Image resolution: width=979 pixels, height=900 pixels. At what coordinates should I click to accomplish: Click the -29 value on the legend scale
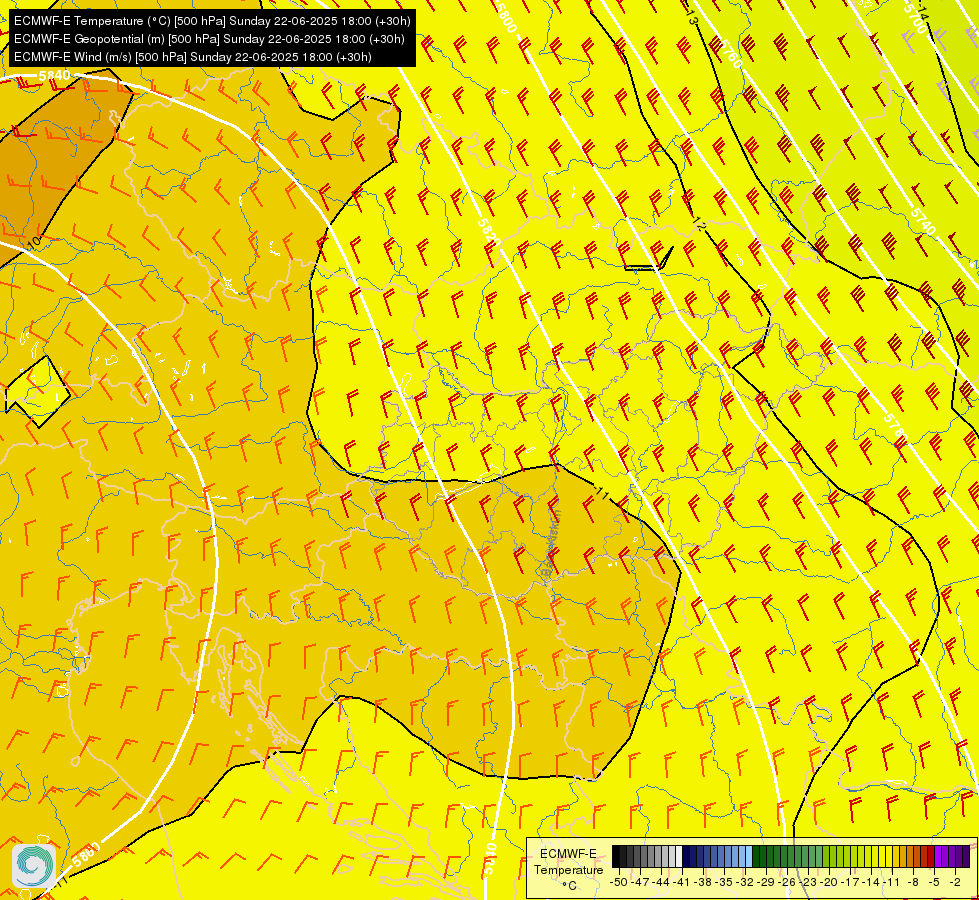coord(766,883)
